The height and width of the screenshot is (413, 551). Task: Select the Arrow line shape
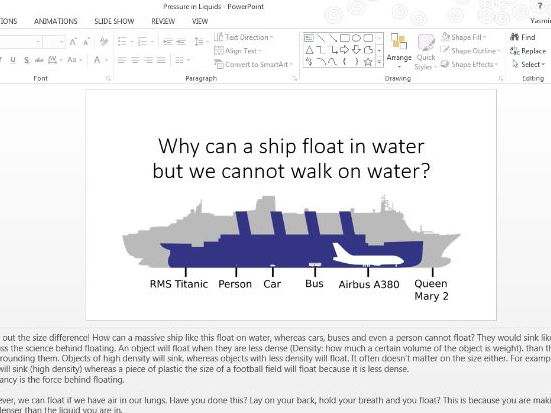pos(332,38)
